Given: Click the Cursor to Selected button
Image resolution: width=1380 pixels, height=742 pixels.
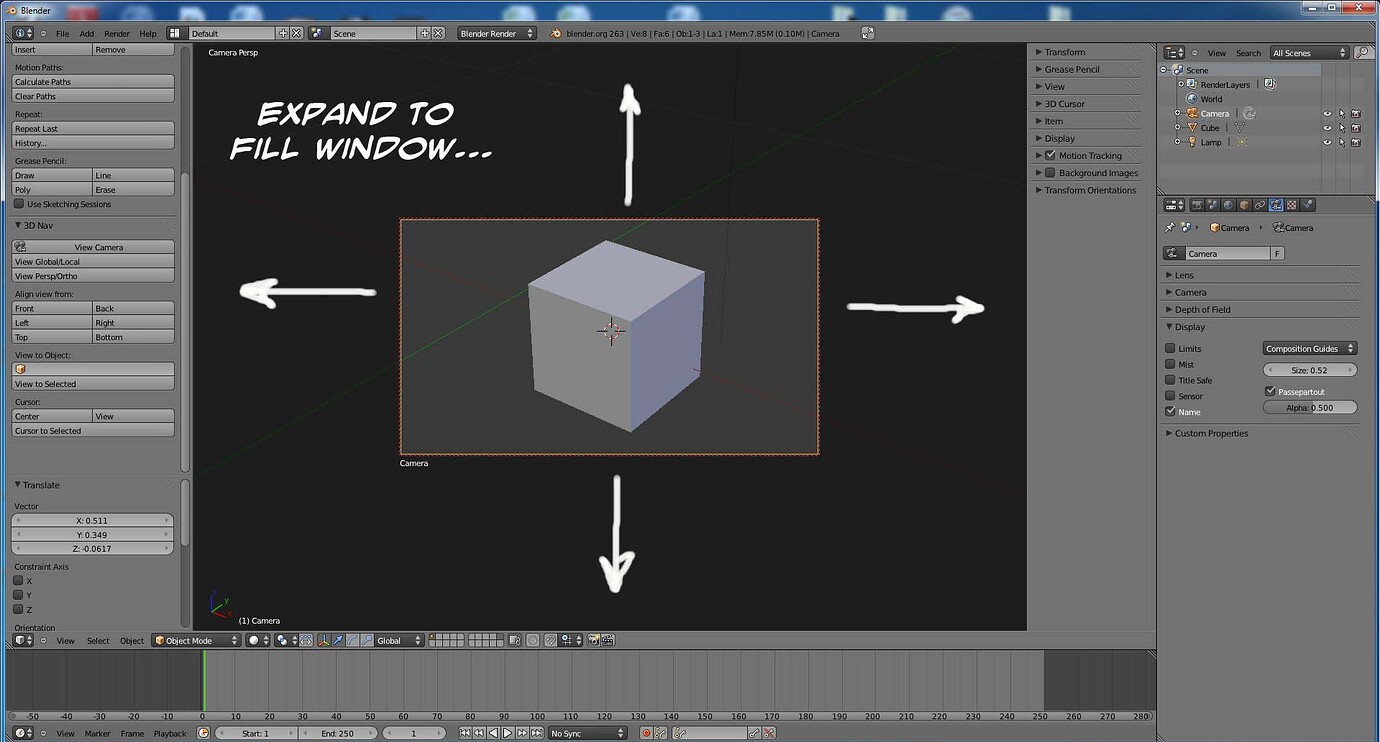Looking at the screenshot, I should pos(94,431).
